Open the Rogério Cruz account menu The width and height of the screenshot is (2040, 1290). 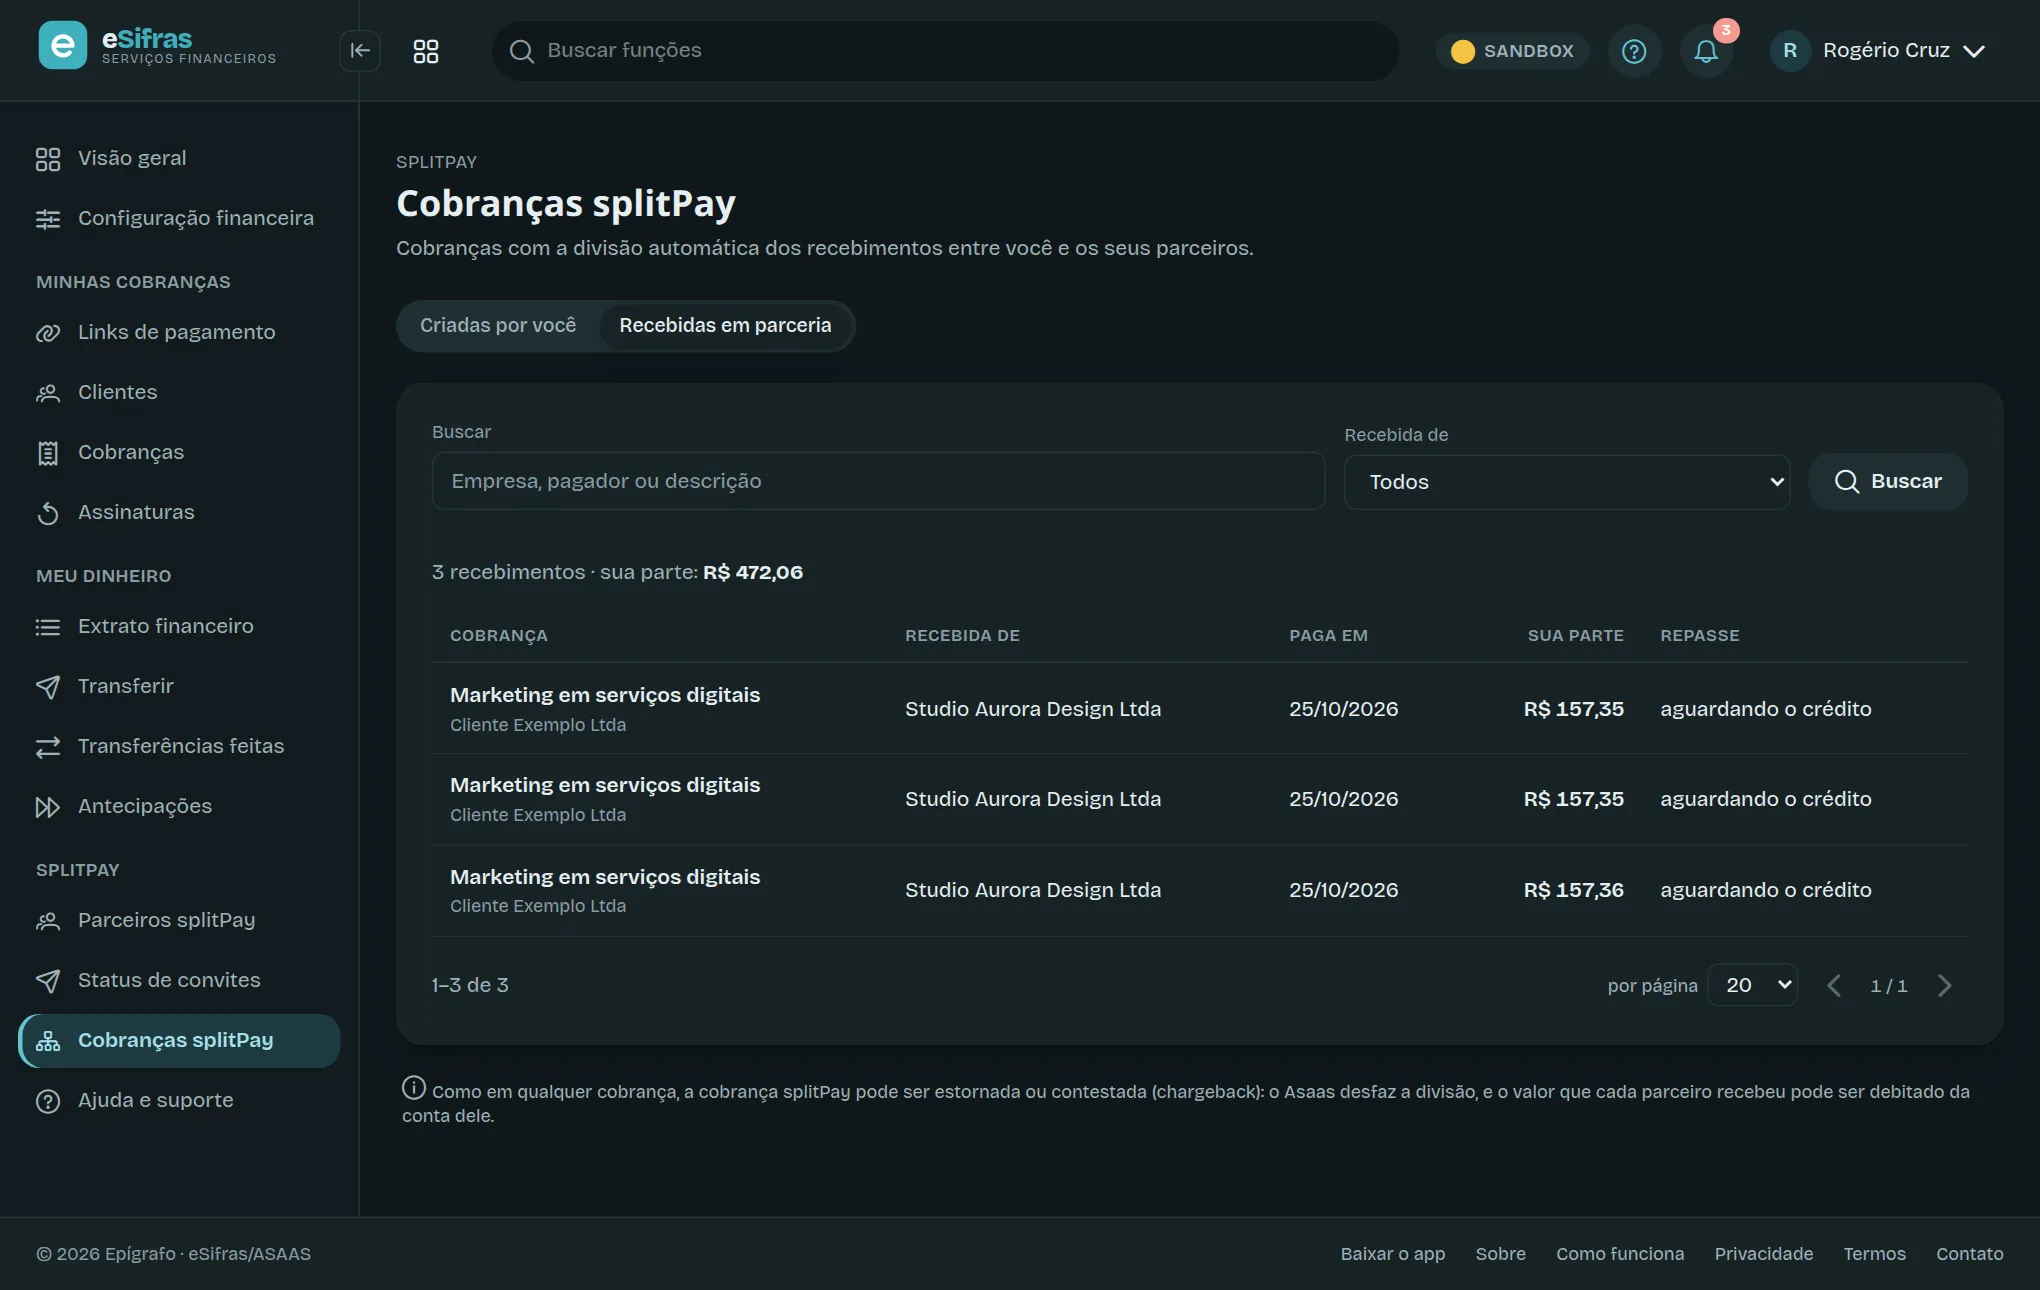[1878, 51]
